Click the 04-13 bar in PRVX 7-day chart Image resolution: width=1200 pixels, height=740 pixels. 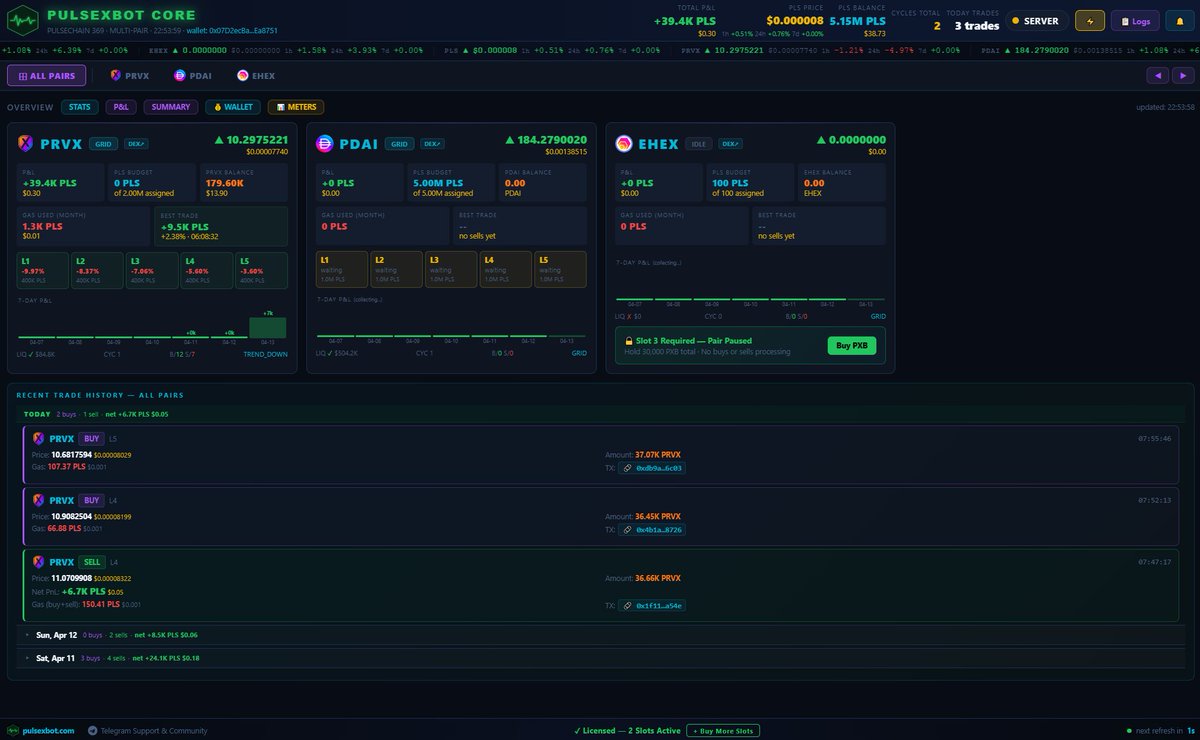(x=267, y=327)
